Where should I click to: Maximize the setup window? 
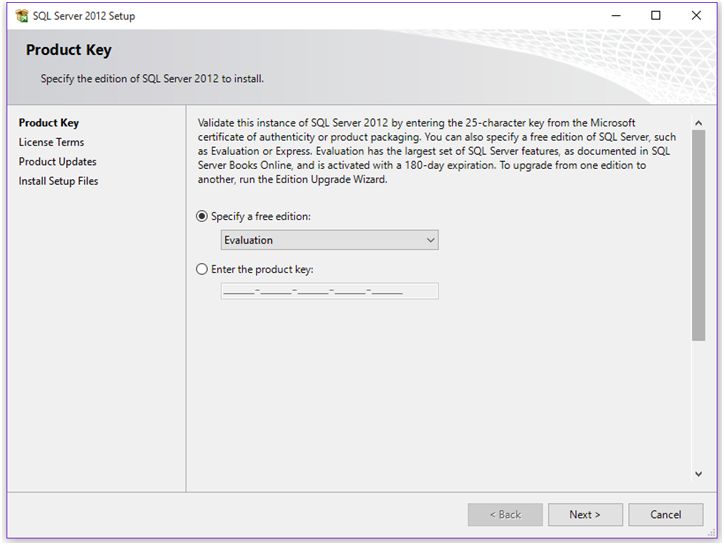point(655,16)
